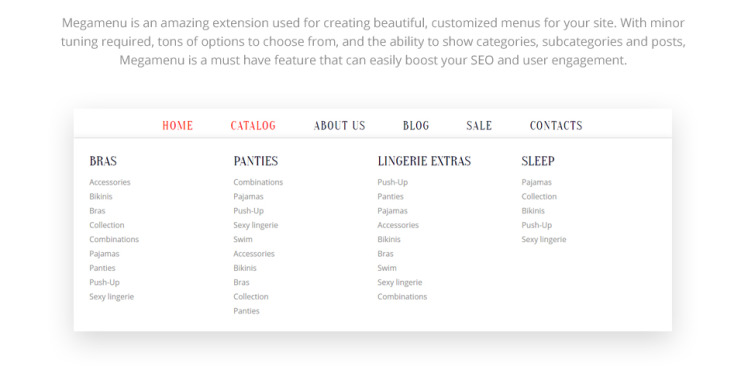Screen dimensions: 748x388
Task: Click Sexy lingerie under BRAS column
Action: (x=112, y=297)
